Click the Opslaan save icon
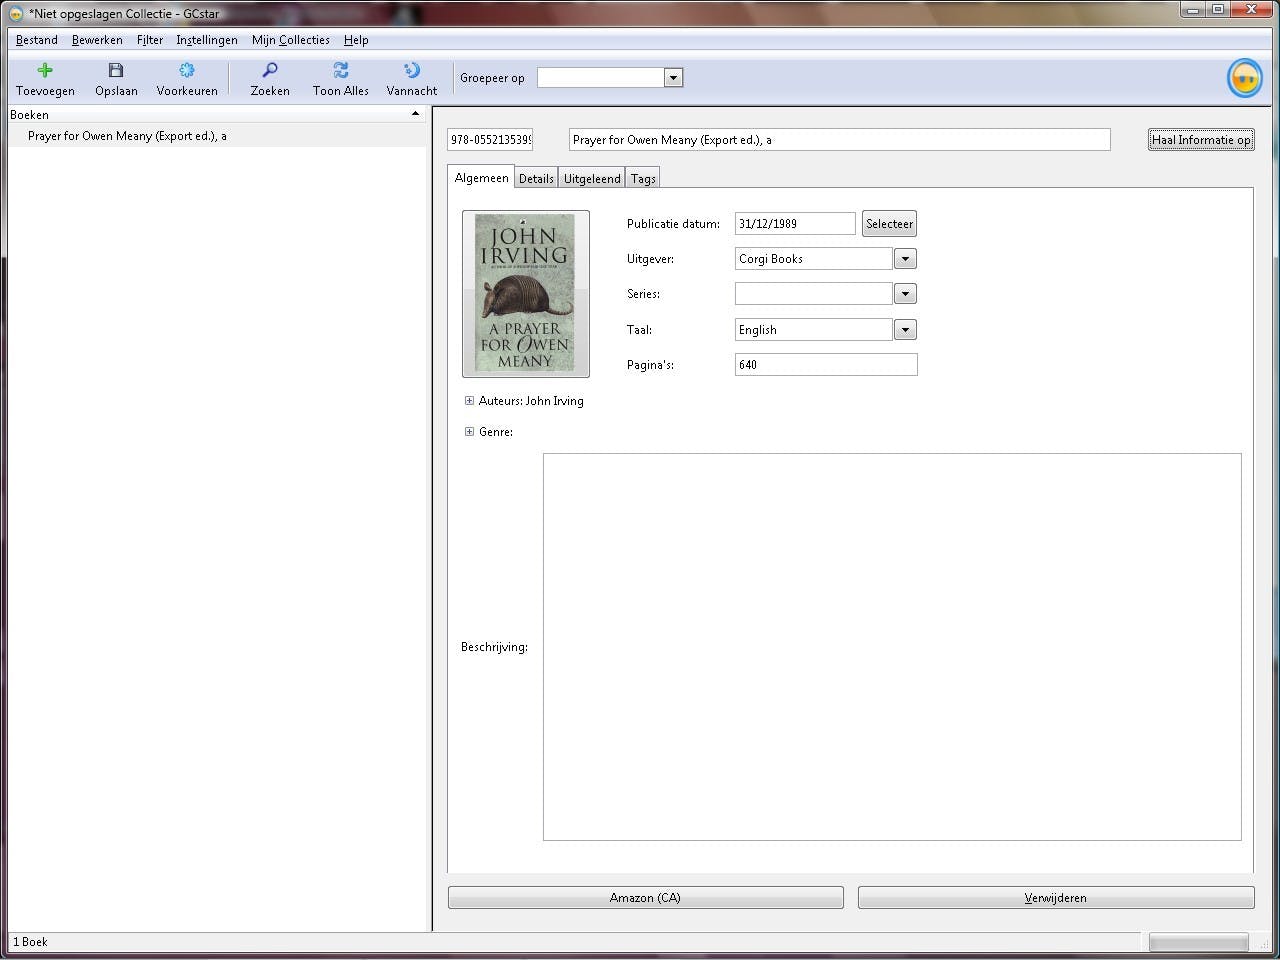This screenshot has width=1280, height=960. click(x=116, y=70)
